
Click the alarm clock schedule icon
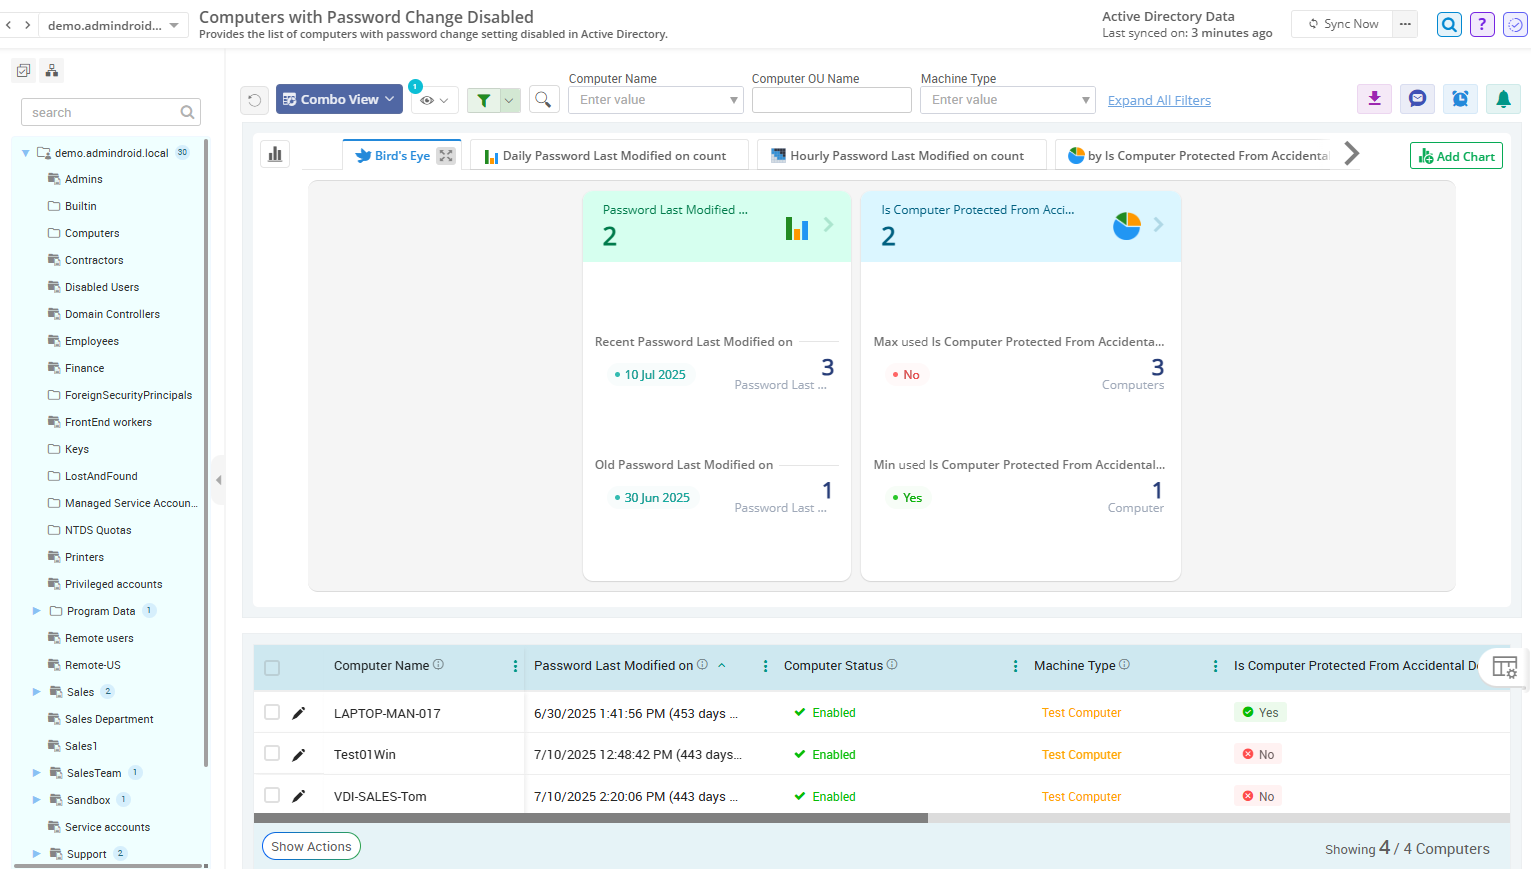point(1460,98)
